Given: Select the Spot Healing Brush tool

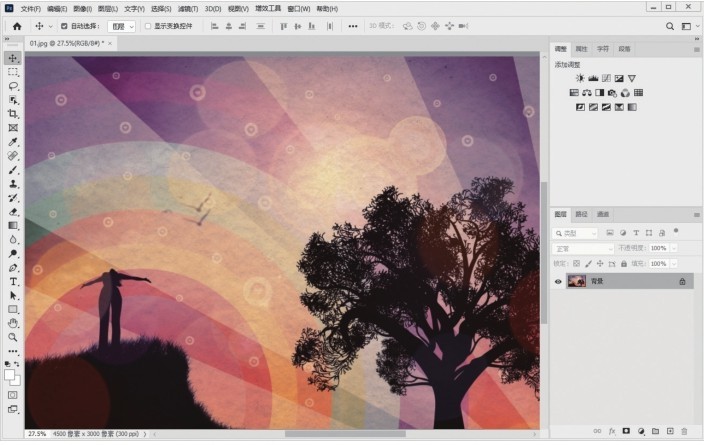Looking at the screenshot, I should [13, 156].
